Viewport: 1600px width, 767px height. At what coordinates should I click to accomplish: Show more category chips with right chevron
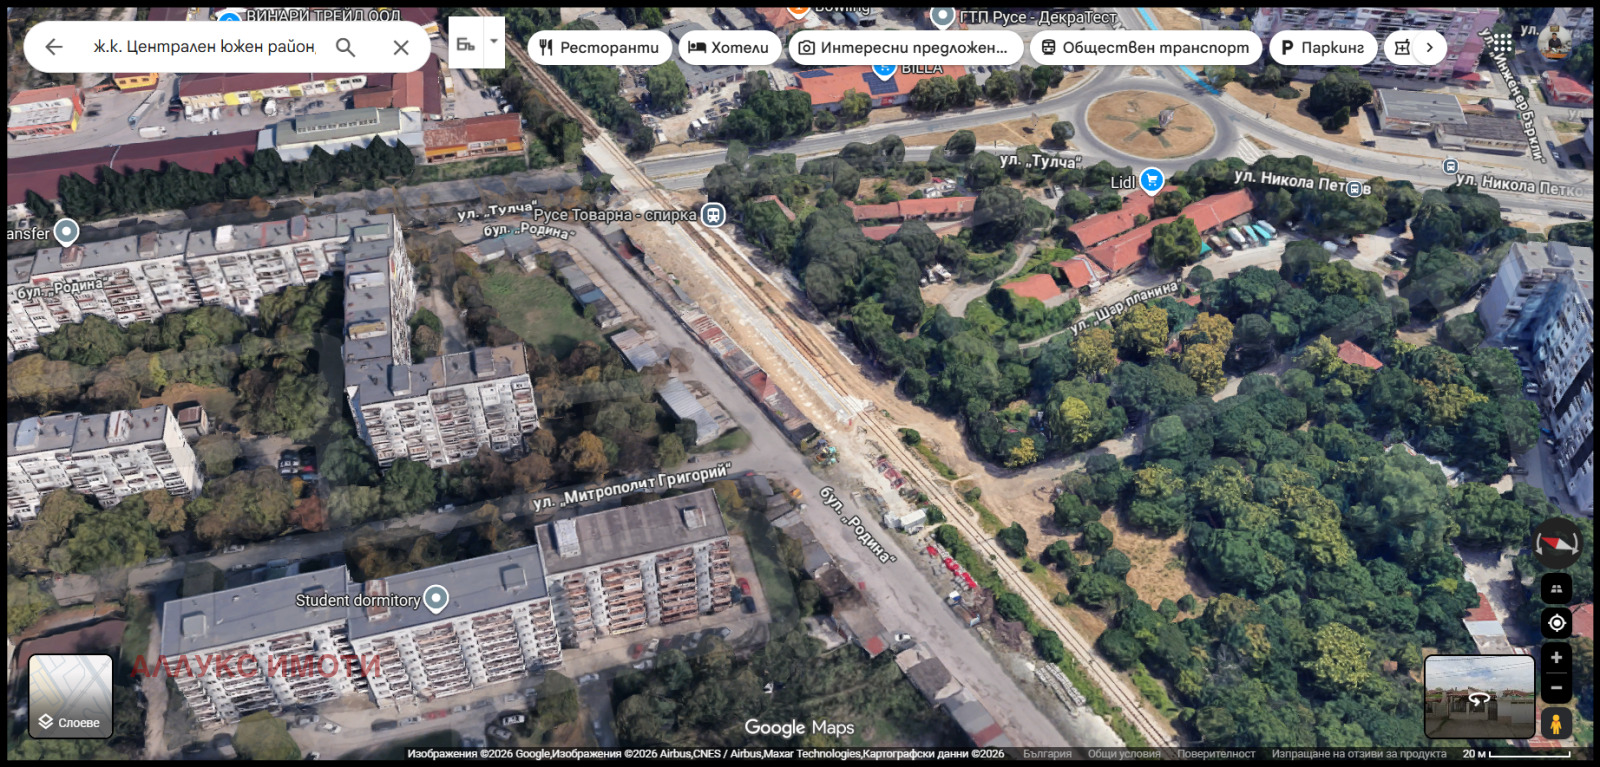tap(1429, 47)
